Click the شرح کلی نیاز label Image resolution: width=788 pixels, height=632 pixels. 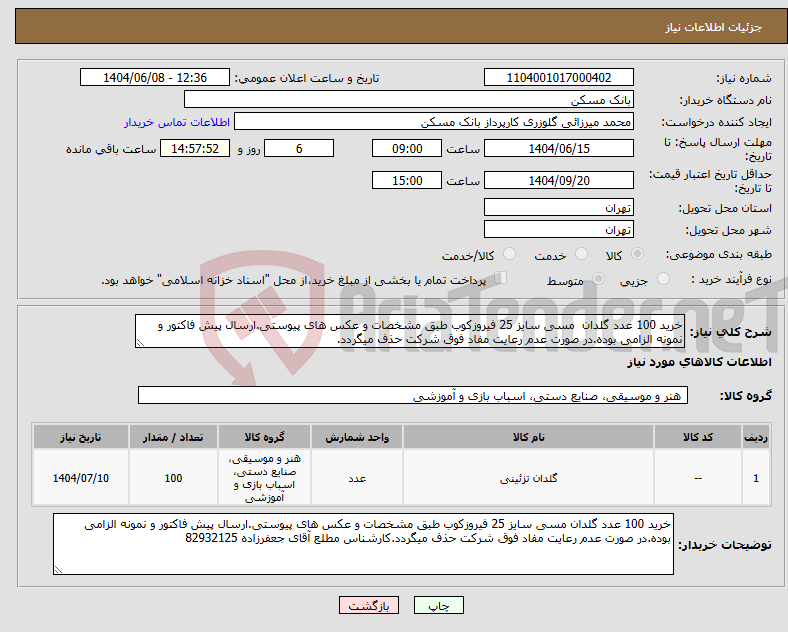tap(731, 332)
